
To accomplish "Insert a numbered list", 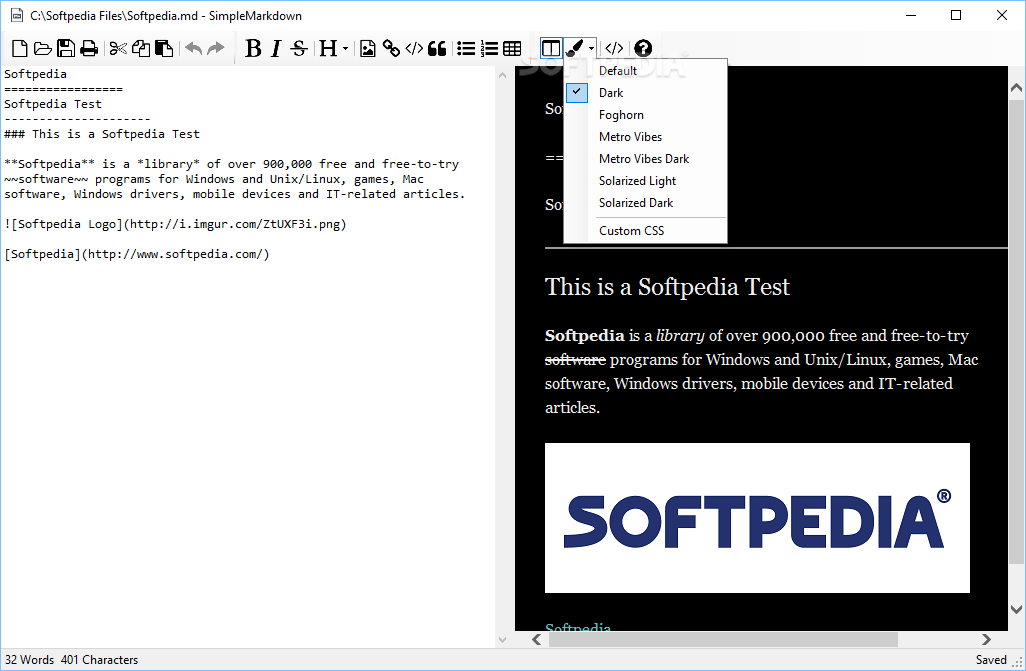I will click(x=489, y=48).
